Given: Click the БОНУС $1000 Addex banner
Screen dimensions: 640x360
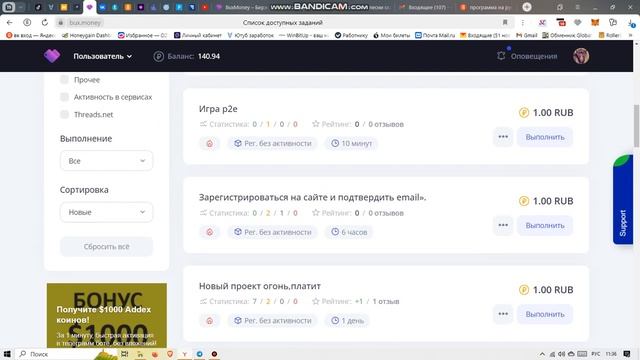Looking at the screenshot, I should click(x=107, y=315).
